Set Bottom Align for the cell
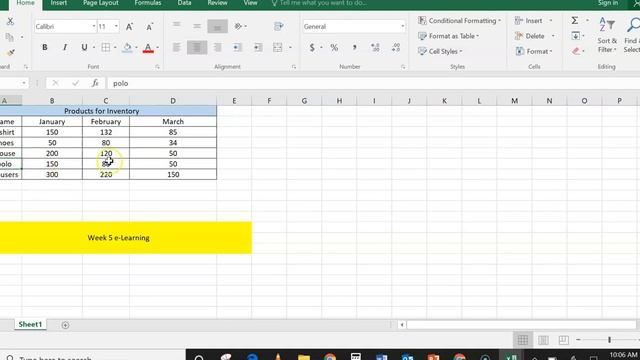 218,27
